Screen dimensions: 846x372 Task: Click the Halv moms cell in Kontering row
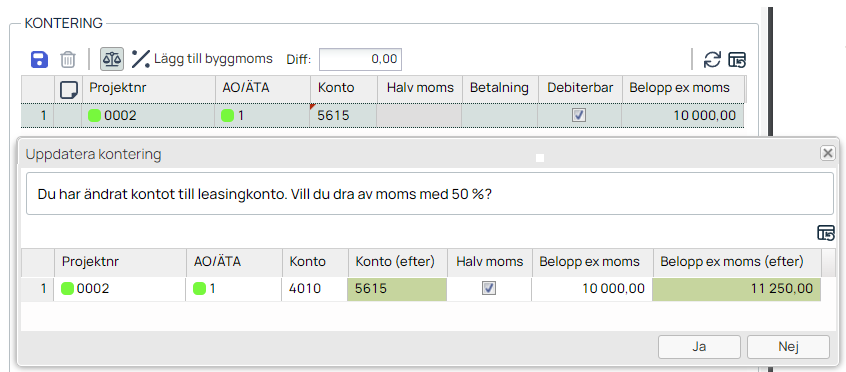[x=419, y=116]
